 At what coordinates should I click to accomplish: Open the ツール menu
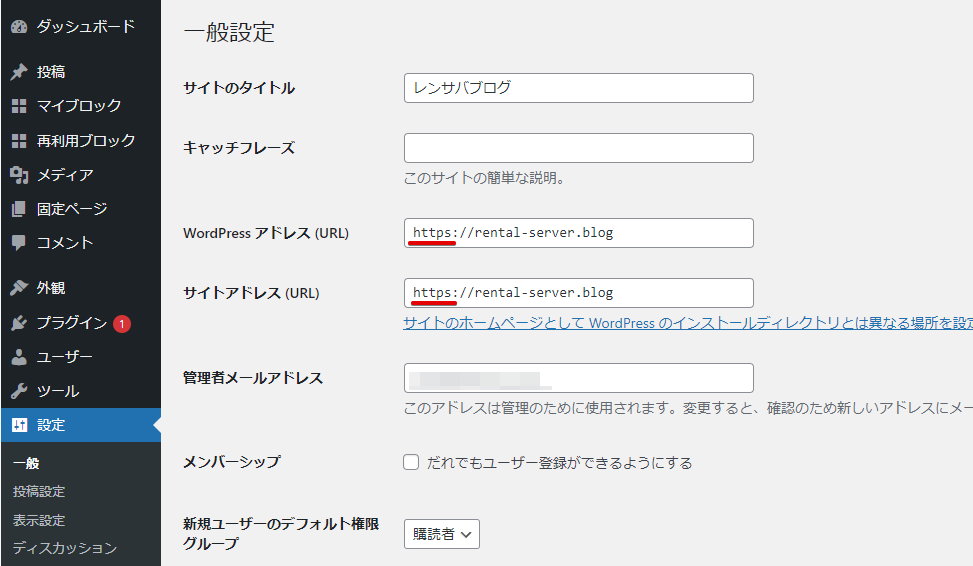point(58,391)
